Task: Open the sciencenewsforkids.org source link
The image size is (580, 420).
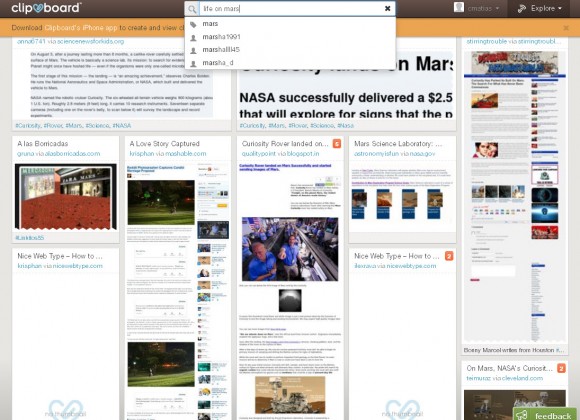Action: point(91,41)
